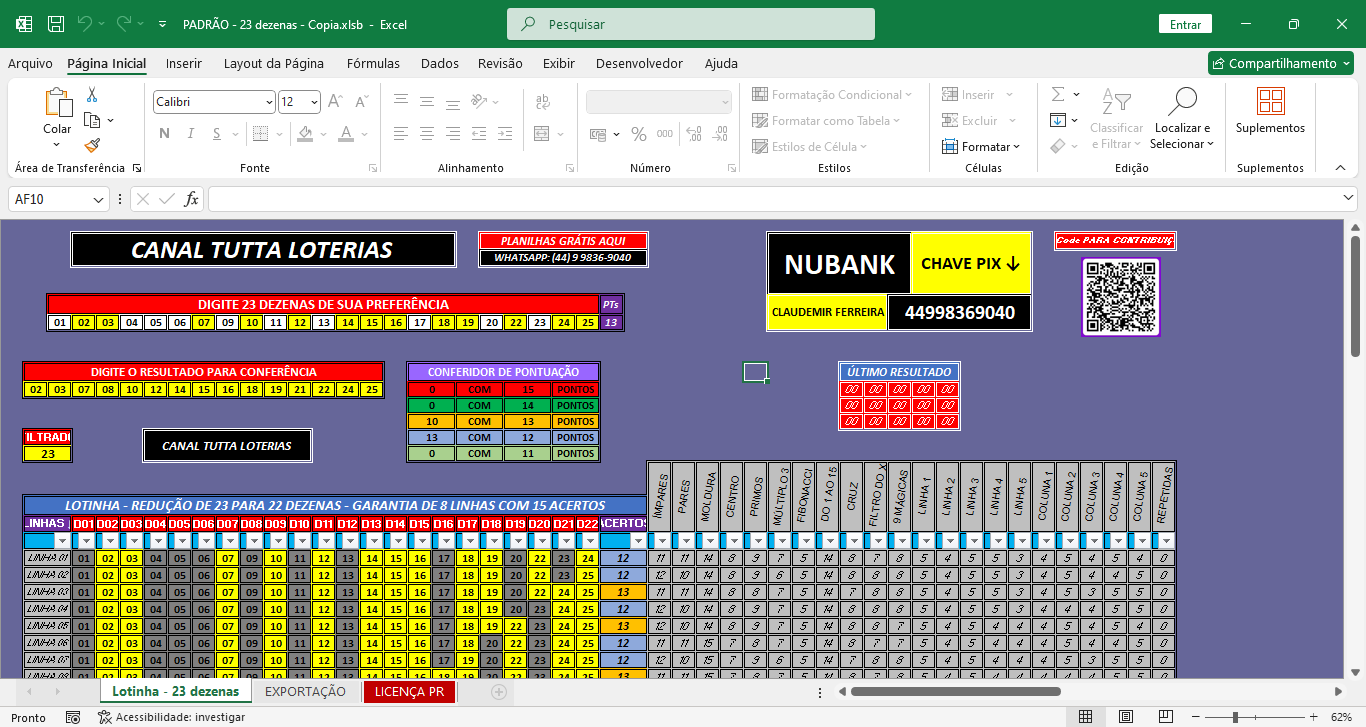Merge and center the selected cells

[x=541, y=134]
